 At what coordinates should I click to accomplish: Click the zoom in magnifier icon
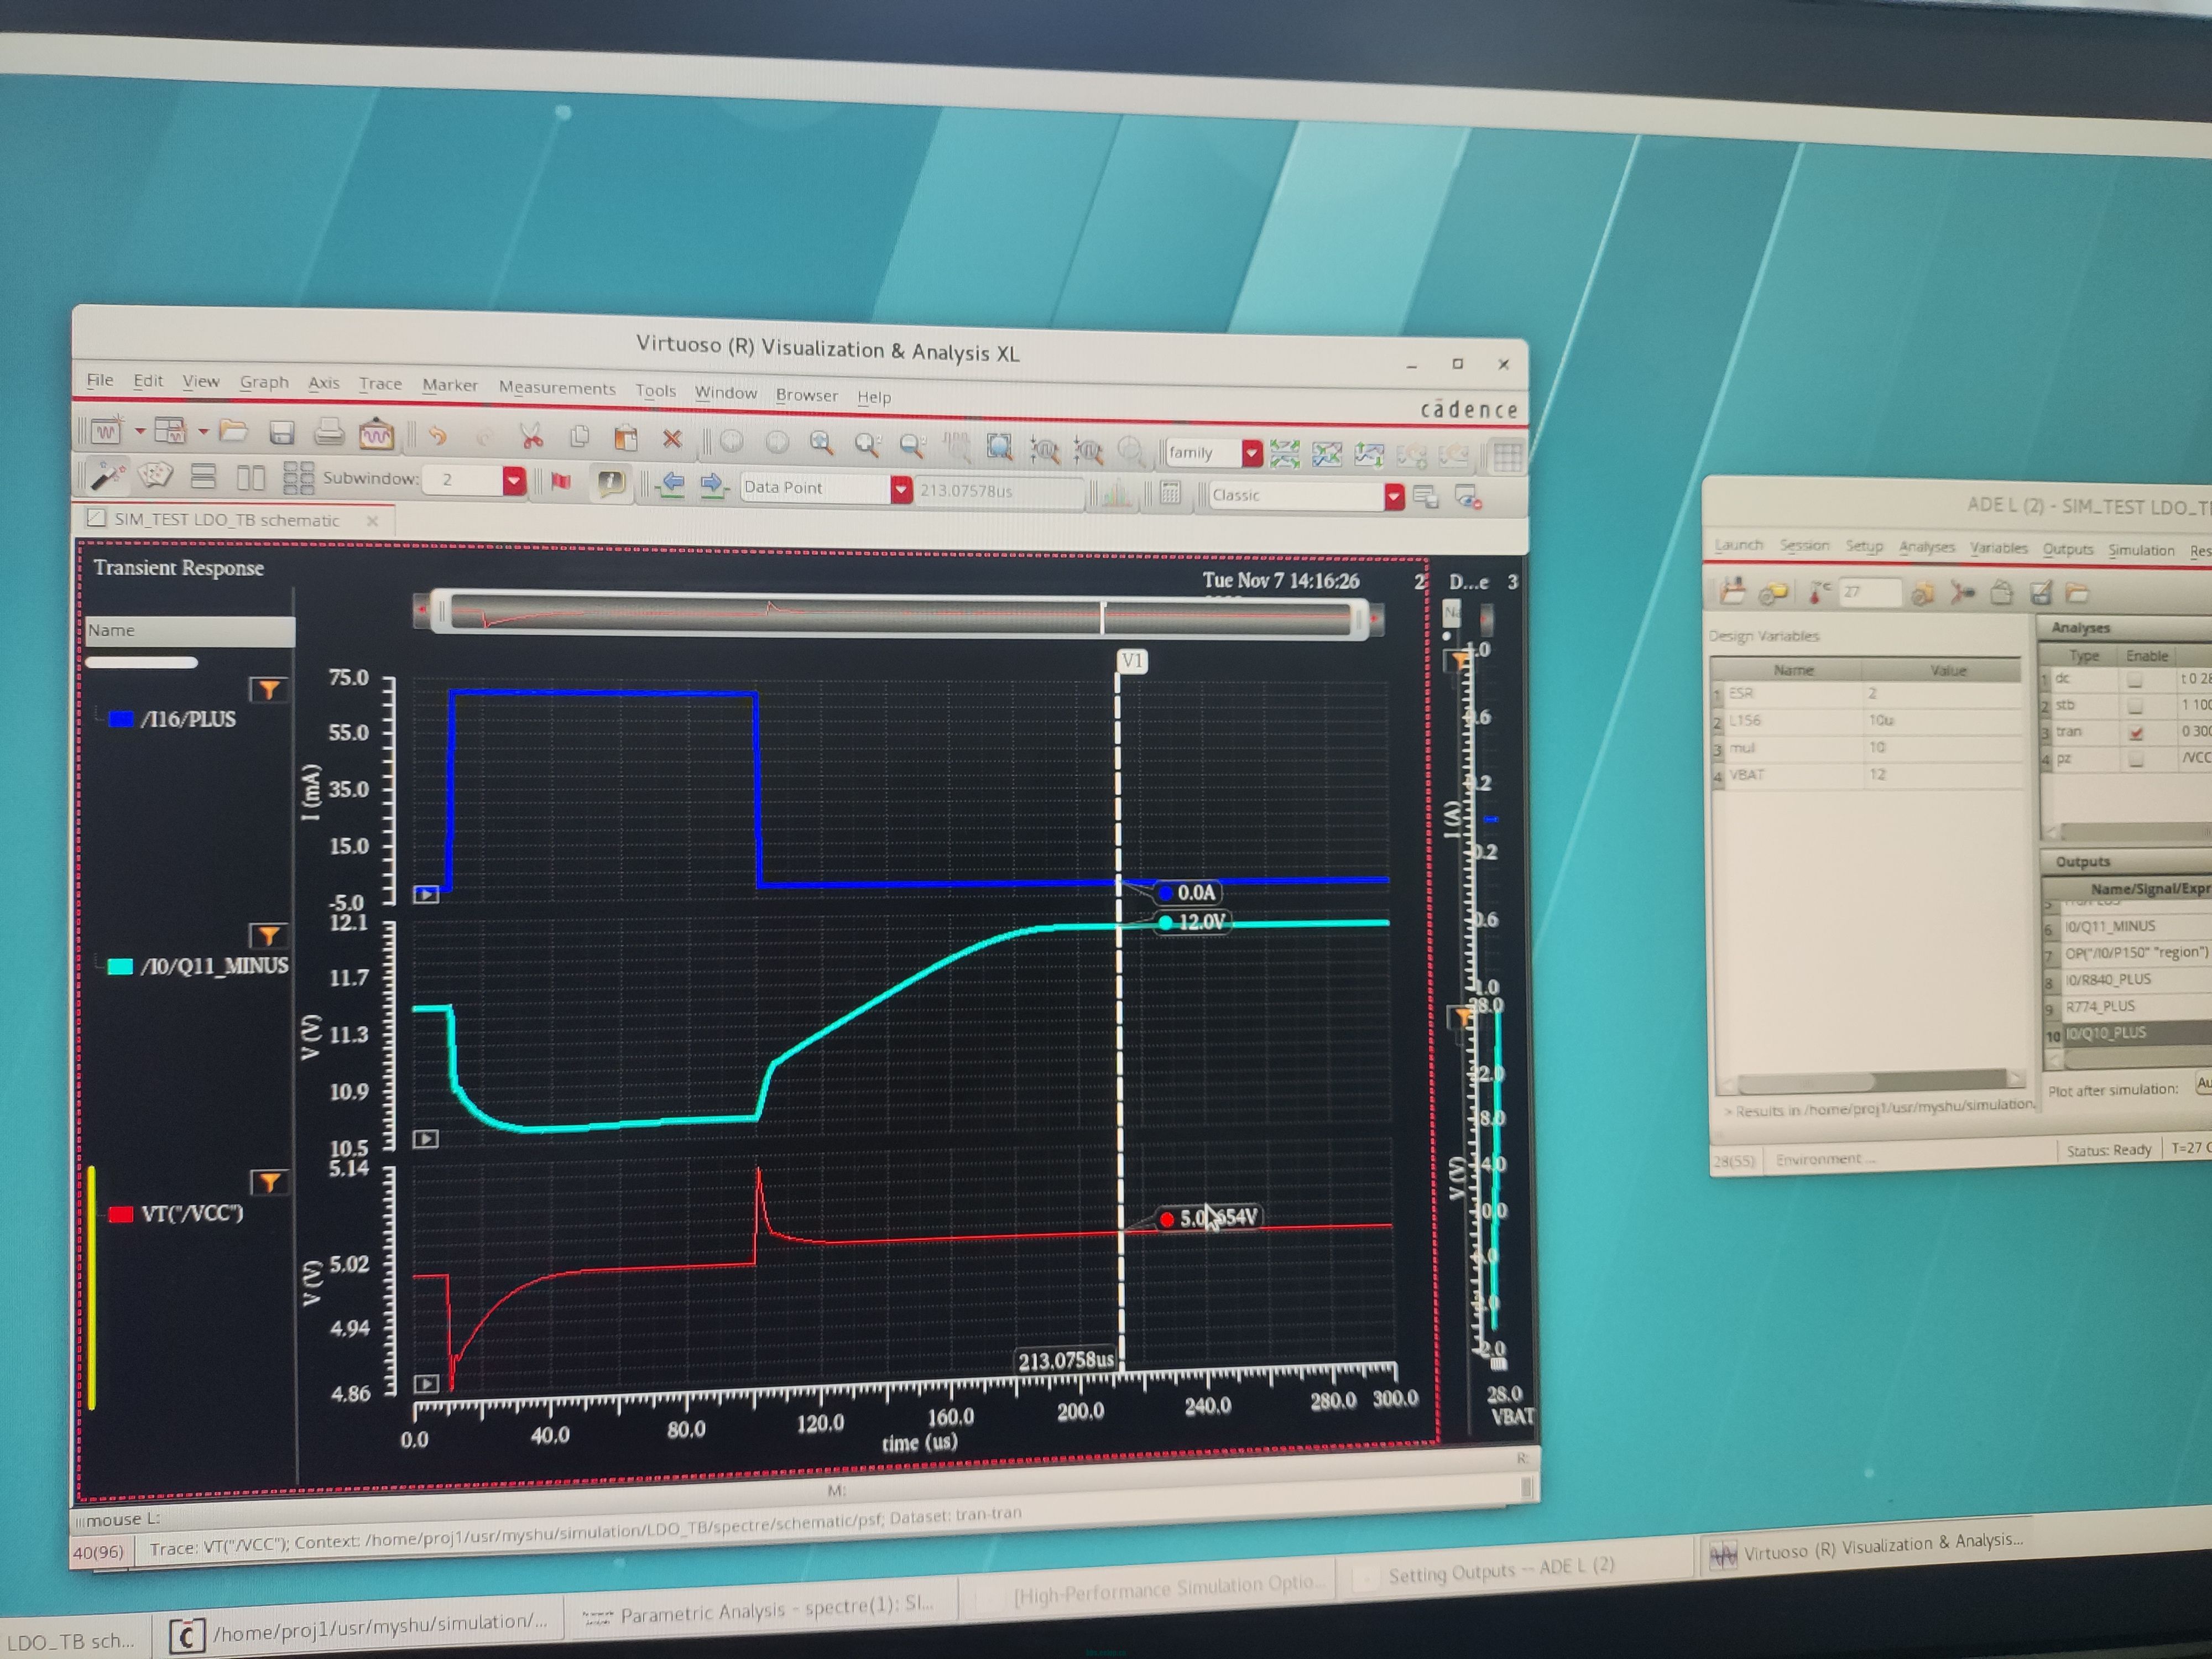(867, 445)
